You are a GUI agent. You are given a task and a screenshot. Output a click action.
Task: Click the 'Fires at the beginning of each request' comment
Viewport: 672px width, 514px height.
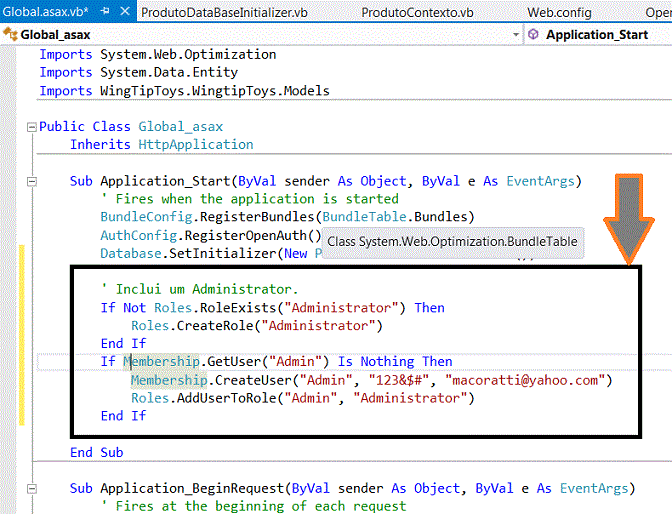253,506
